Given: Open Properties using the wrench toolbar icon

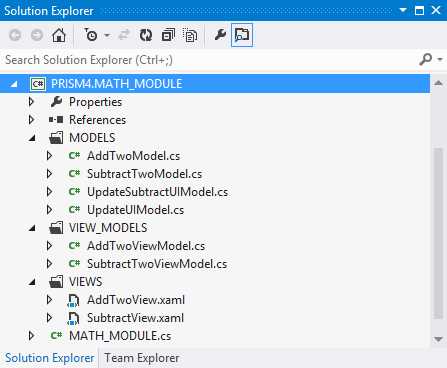Looking at the screenshot, I should [220, 35].
